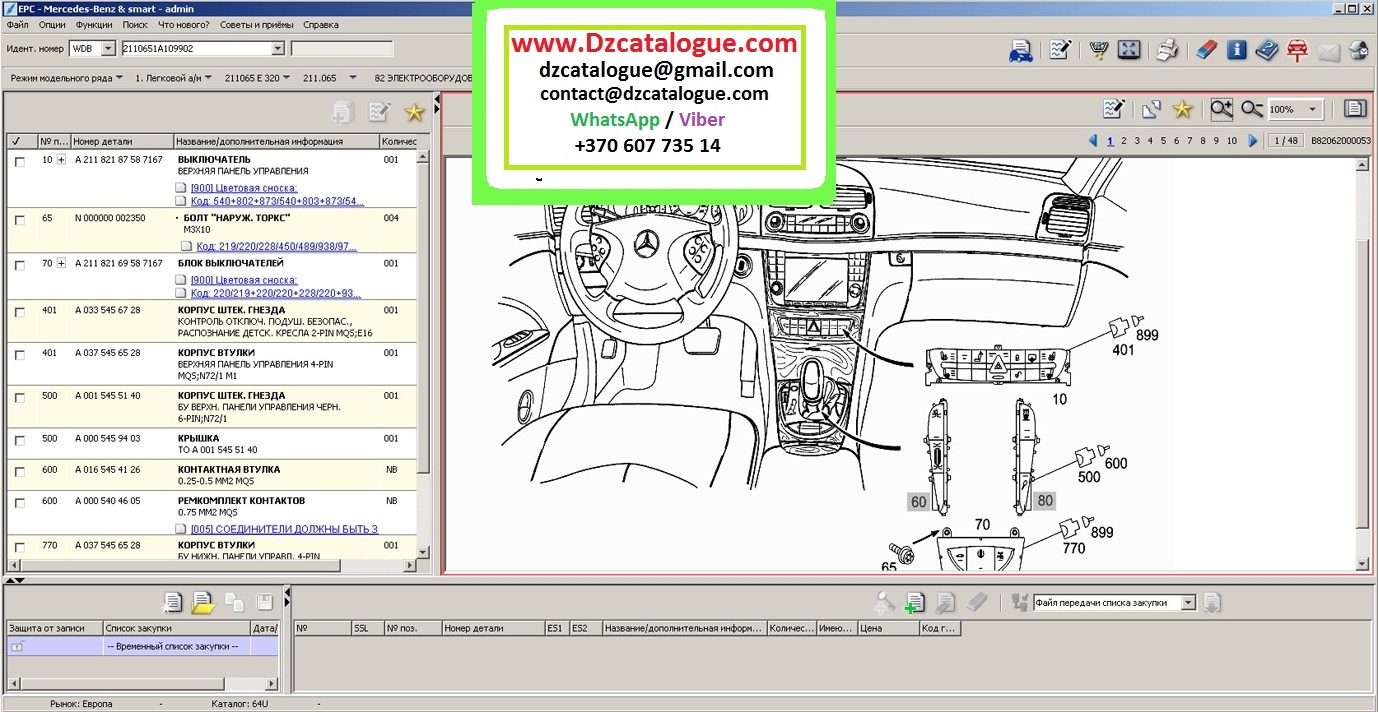1378x712 pixels.
Task: Select the 'Временный список закупки' row
Action: (143, 647)
